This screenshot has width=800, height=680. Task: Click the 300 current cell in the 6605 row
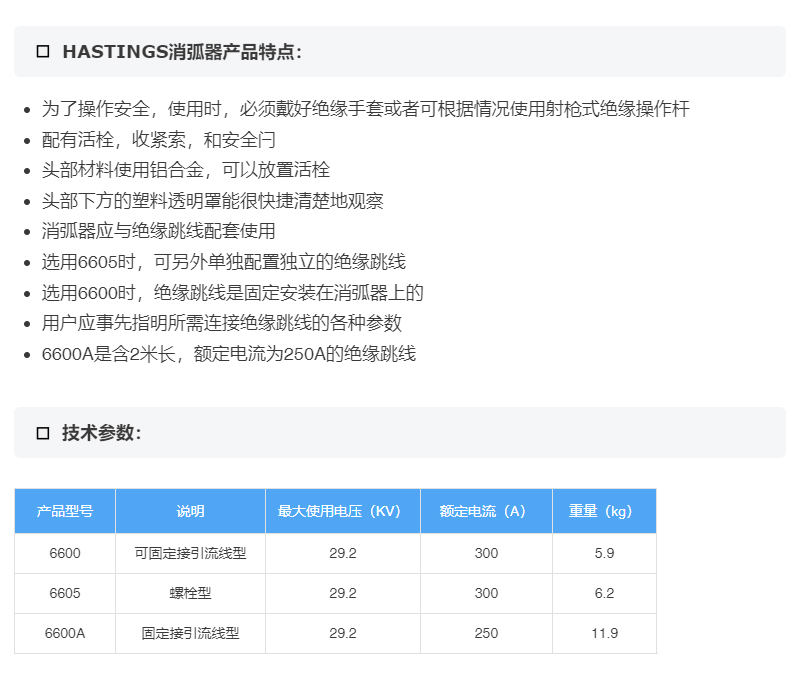486,593
